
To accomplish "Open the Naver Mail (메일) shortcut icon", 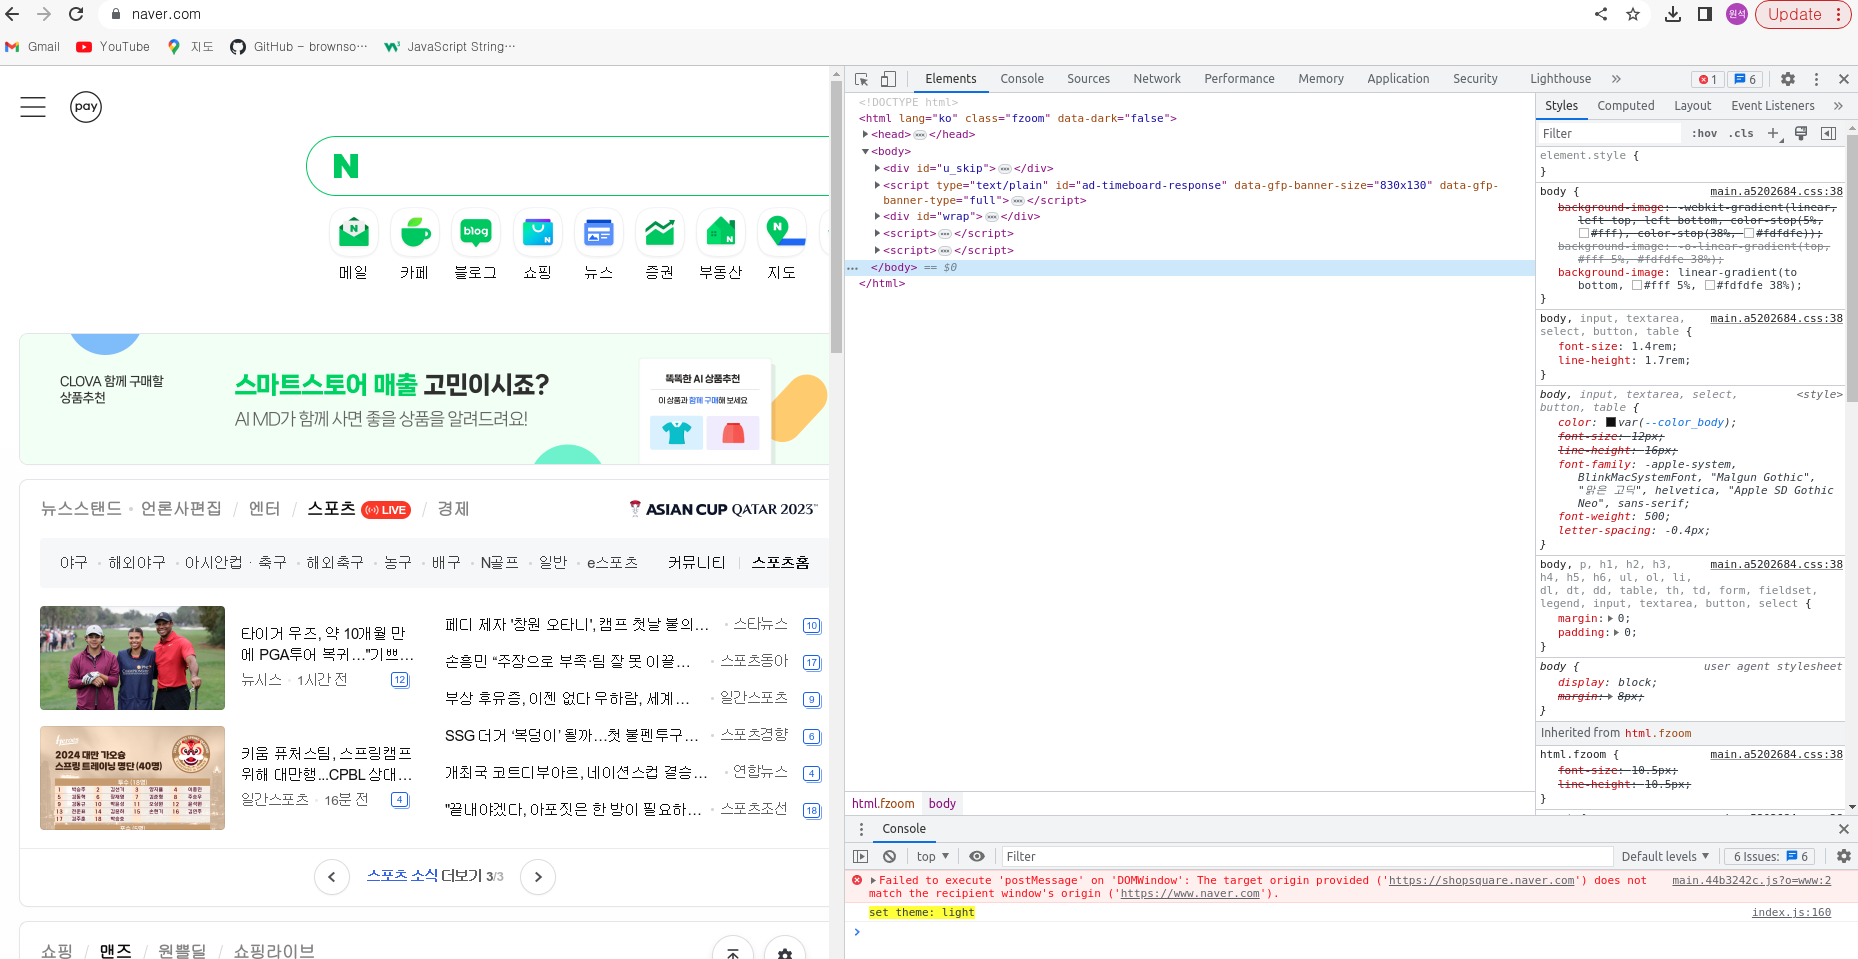I will 353,232.
